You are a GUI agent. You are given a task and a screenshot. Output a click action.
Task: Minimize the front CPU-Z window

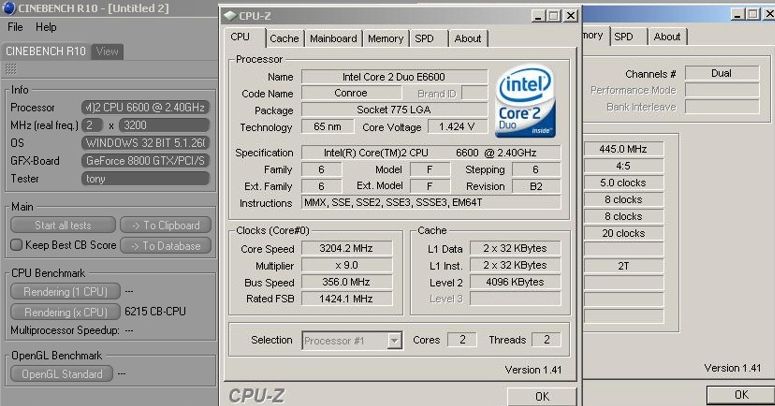tap(538, 16)
